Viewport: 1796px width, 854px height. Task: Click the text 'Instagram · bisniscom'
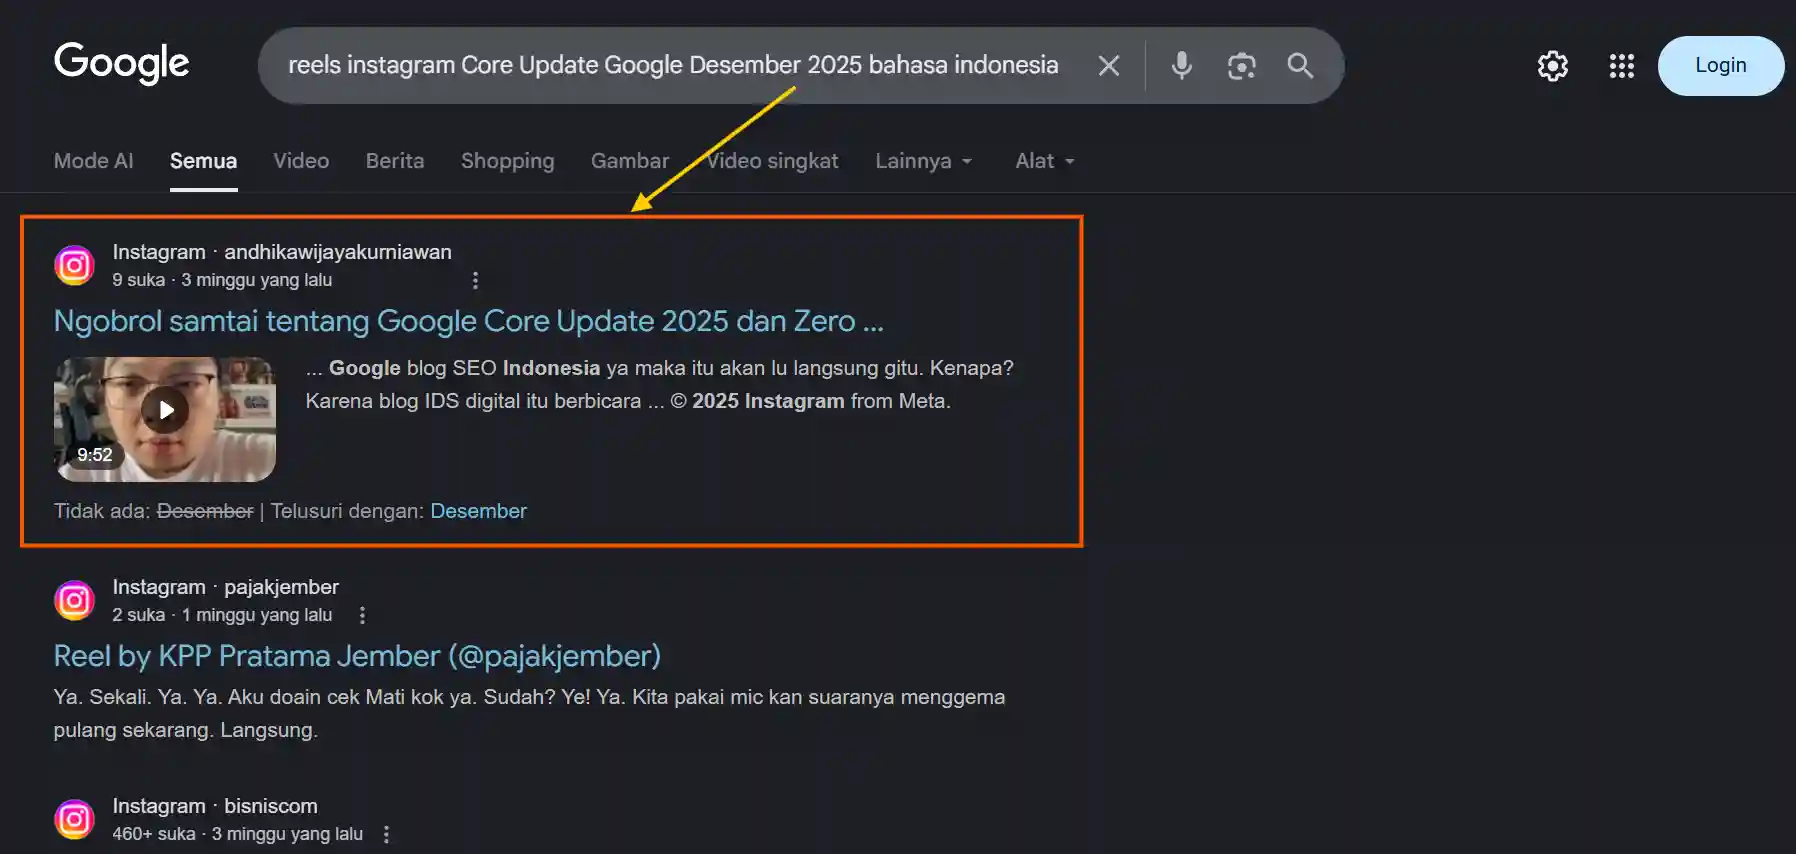(x=215, y=806)
